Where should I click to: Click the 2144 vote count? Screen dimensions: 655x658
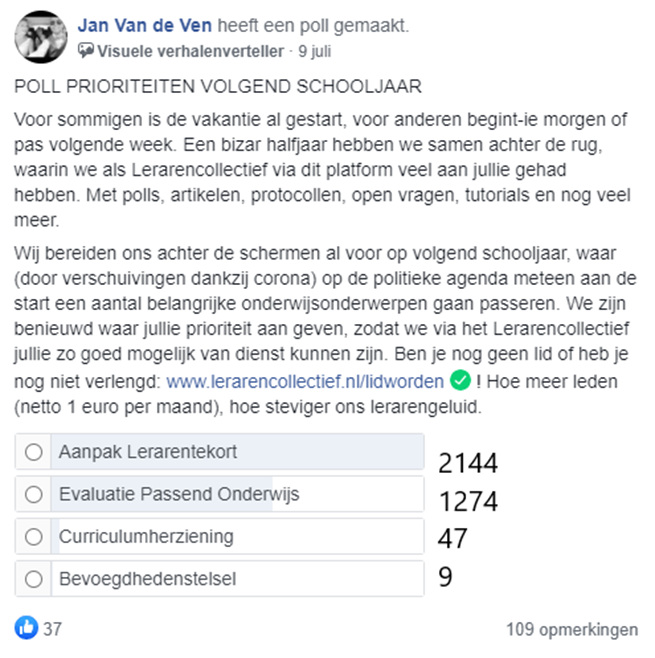[x=468, y=463]
